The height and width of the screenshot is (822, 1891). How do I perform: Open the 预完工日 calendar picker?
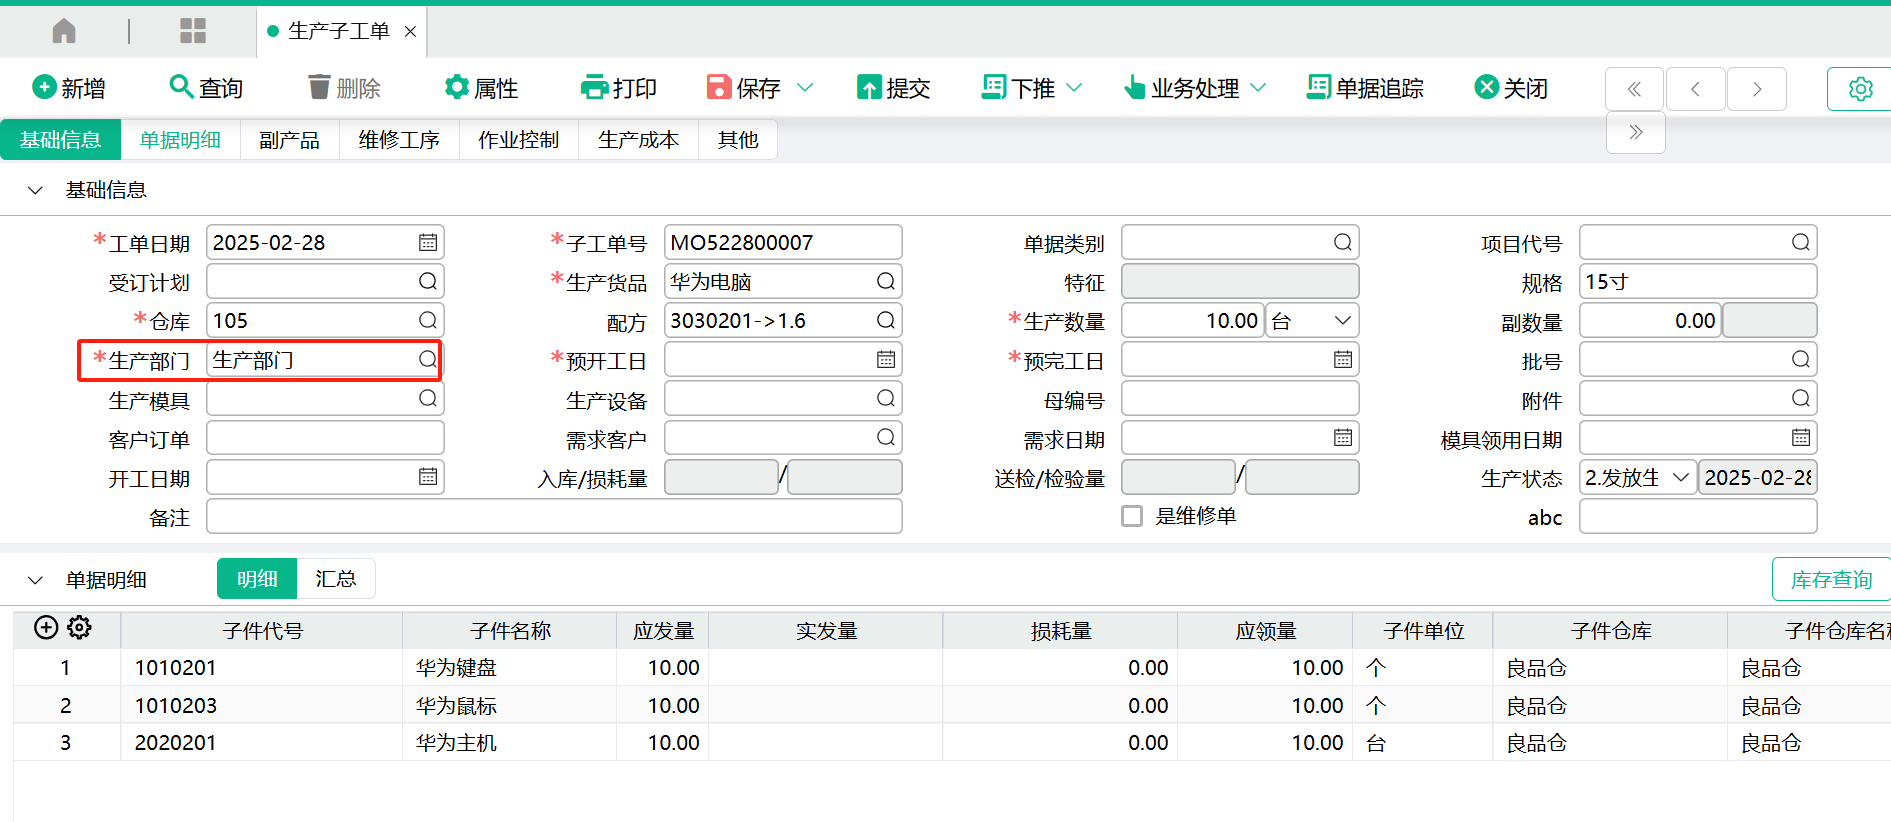(x=1343, y=359)
